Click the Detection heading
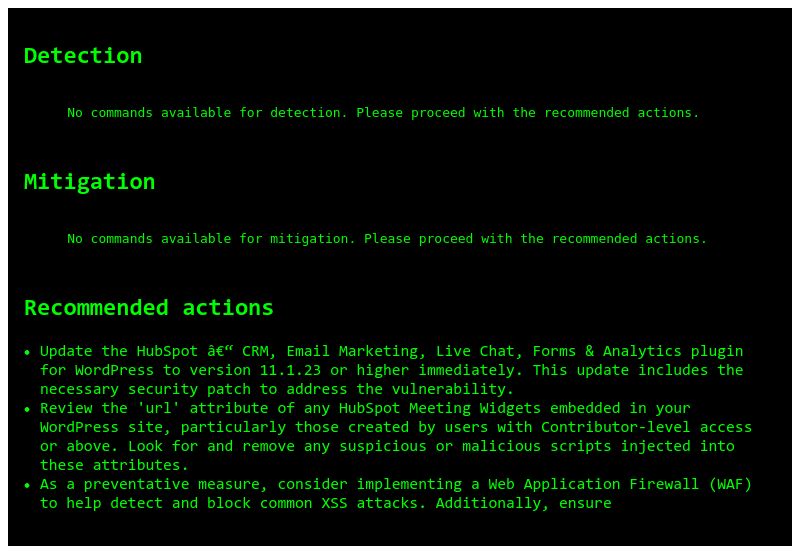The height and width of the screenshot is (554, 800). pos(83,56)
